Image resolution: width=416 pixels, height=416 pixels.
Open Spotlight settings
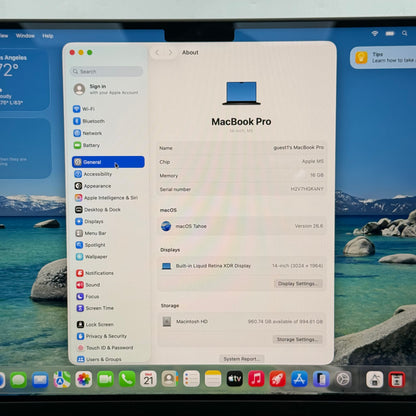pyautogui.click(x=90, y=245)
